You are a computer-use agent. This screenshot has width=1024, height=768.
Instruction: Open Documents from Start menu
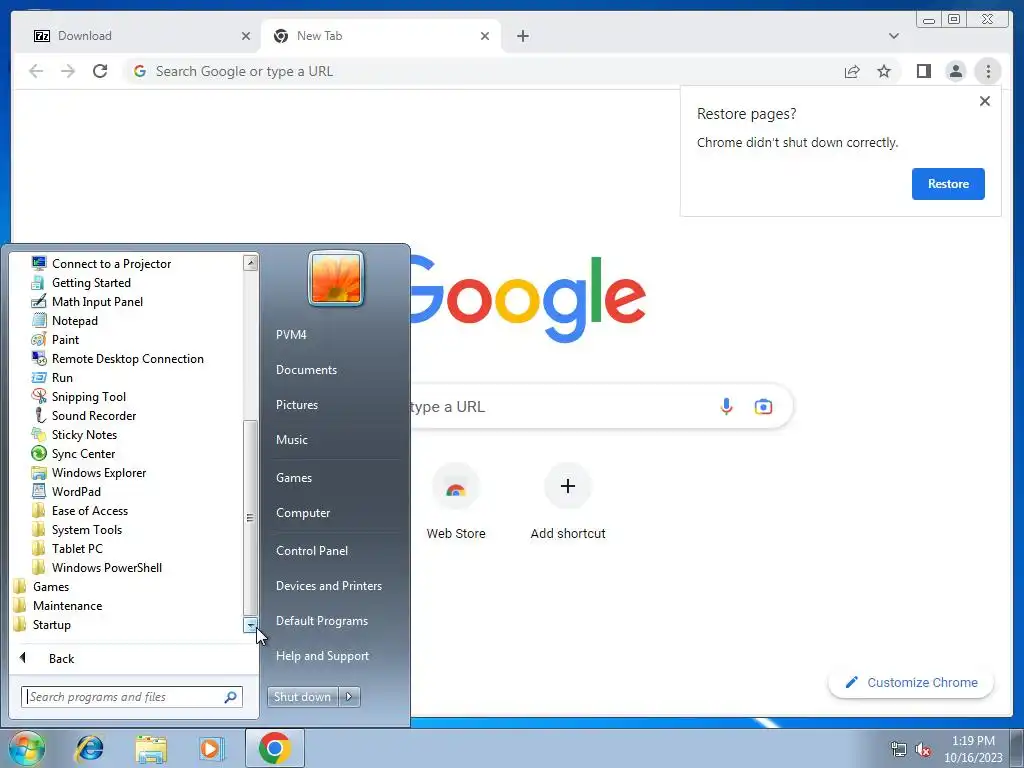(x=306, y=370)
